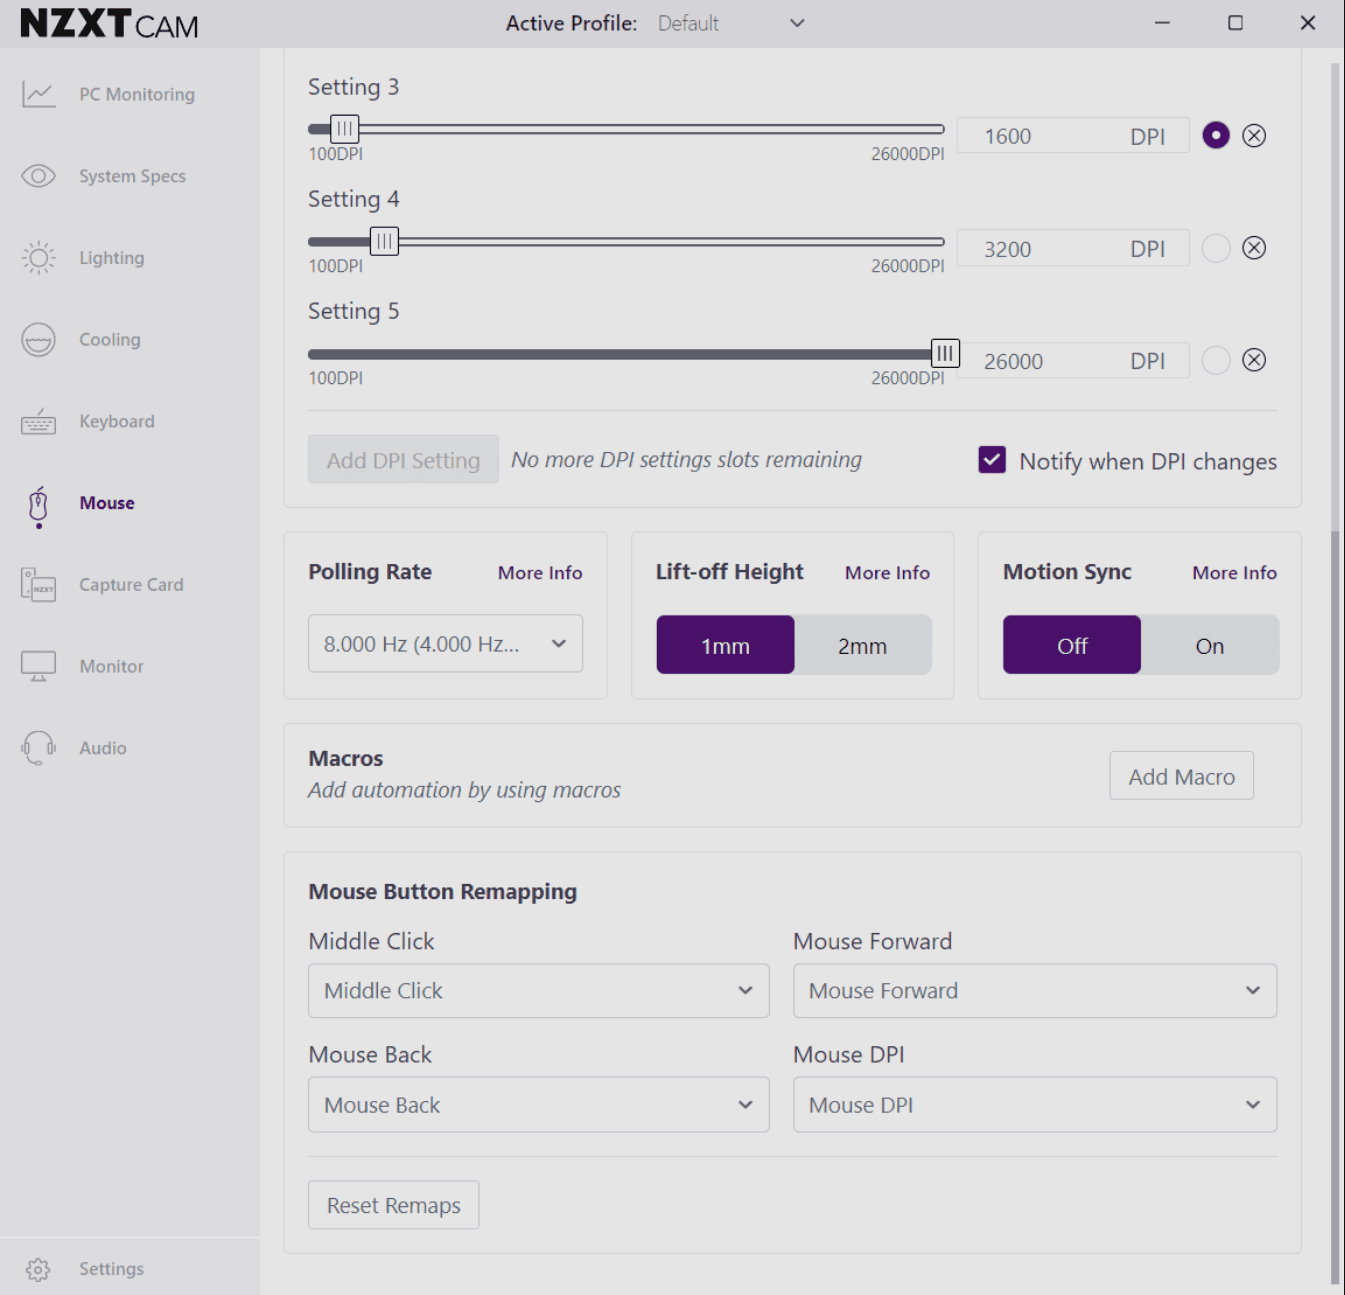The width and height of the screenshot is (1345, 1295).
Task: Click the Setting 4 DPI value field
Action: [x=1040, y=249]
